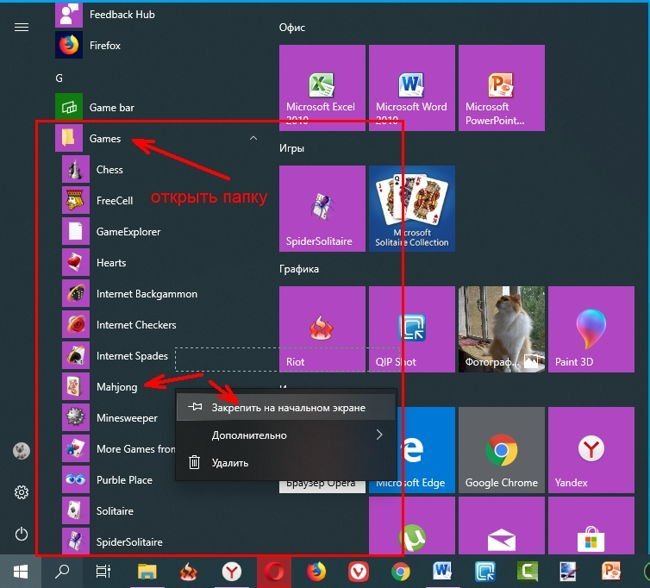Click the Games folder icon
650x588 pixels.
point(68,138)
